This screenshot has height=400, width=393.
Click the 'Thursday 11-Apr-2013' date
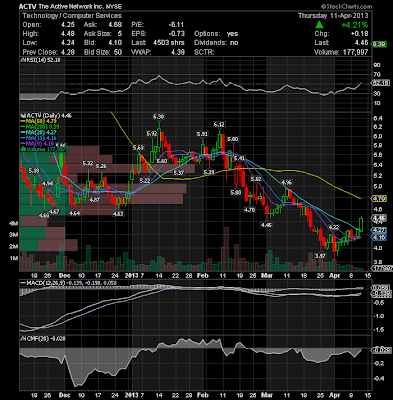333,16
